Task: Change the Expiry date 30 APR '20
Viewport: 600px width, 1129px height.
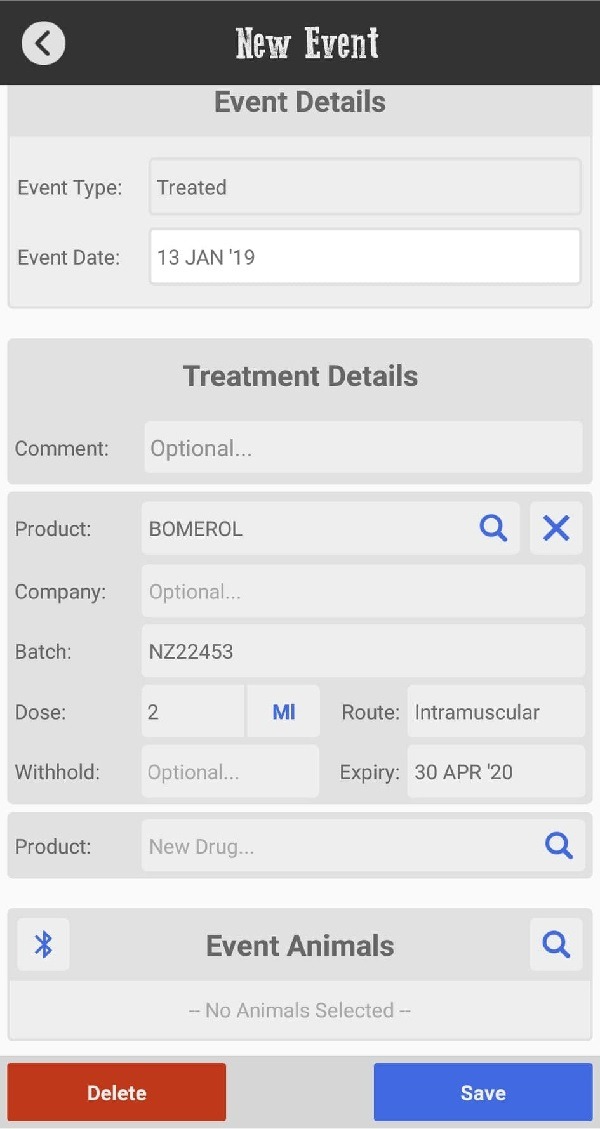Action: [x=496, y=771]
